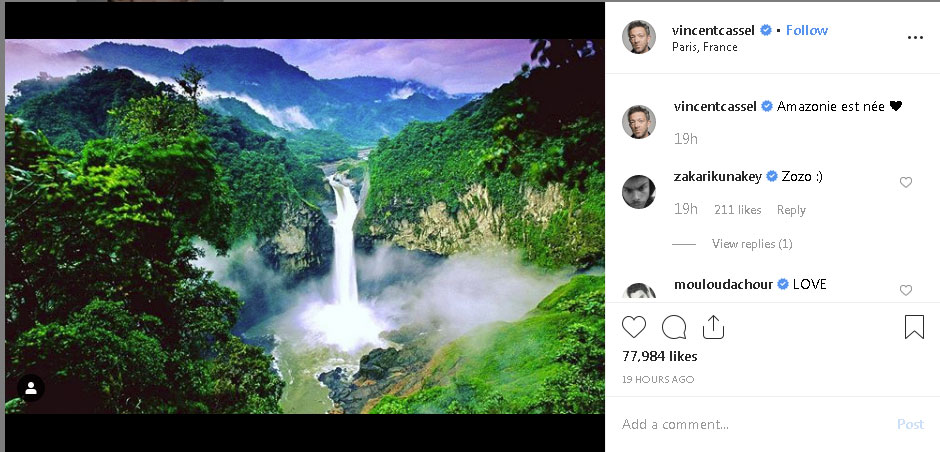Click the waterfall photo
The width and height of the screenshot is (940, 452).
tap(304, 226)
